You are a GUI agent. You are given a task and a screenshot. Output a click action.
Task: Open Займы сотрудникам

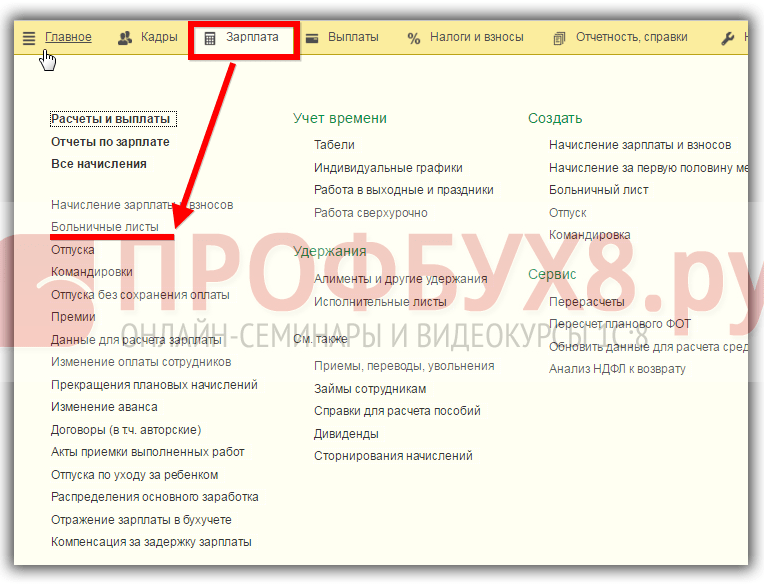coord(370,389)
